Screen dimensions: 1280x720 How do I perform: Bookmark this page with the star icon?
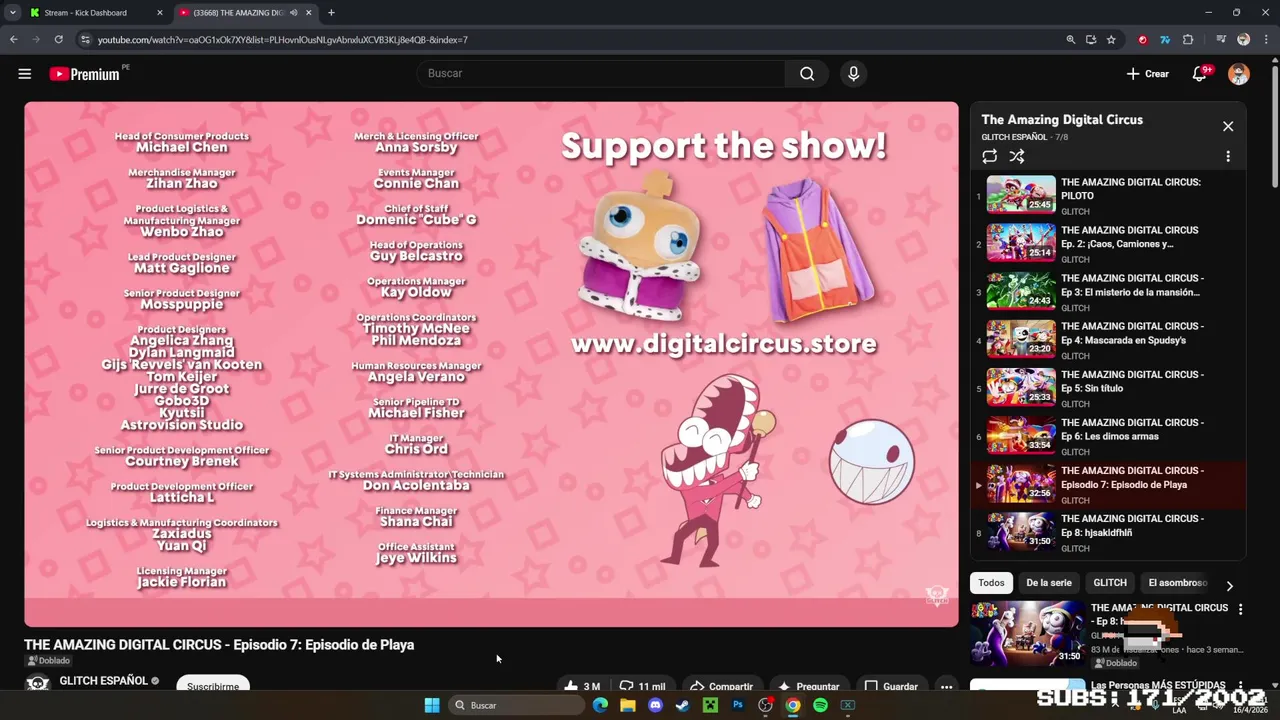pos(1111,40)
